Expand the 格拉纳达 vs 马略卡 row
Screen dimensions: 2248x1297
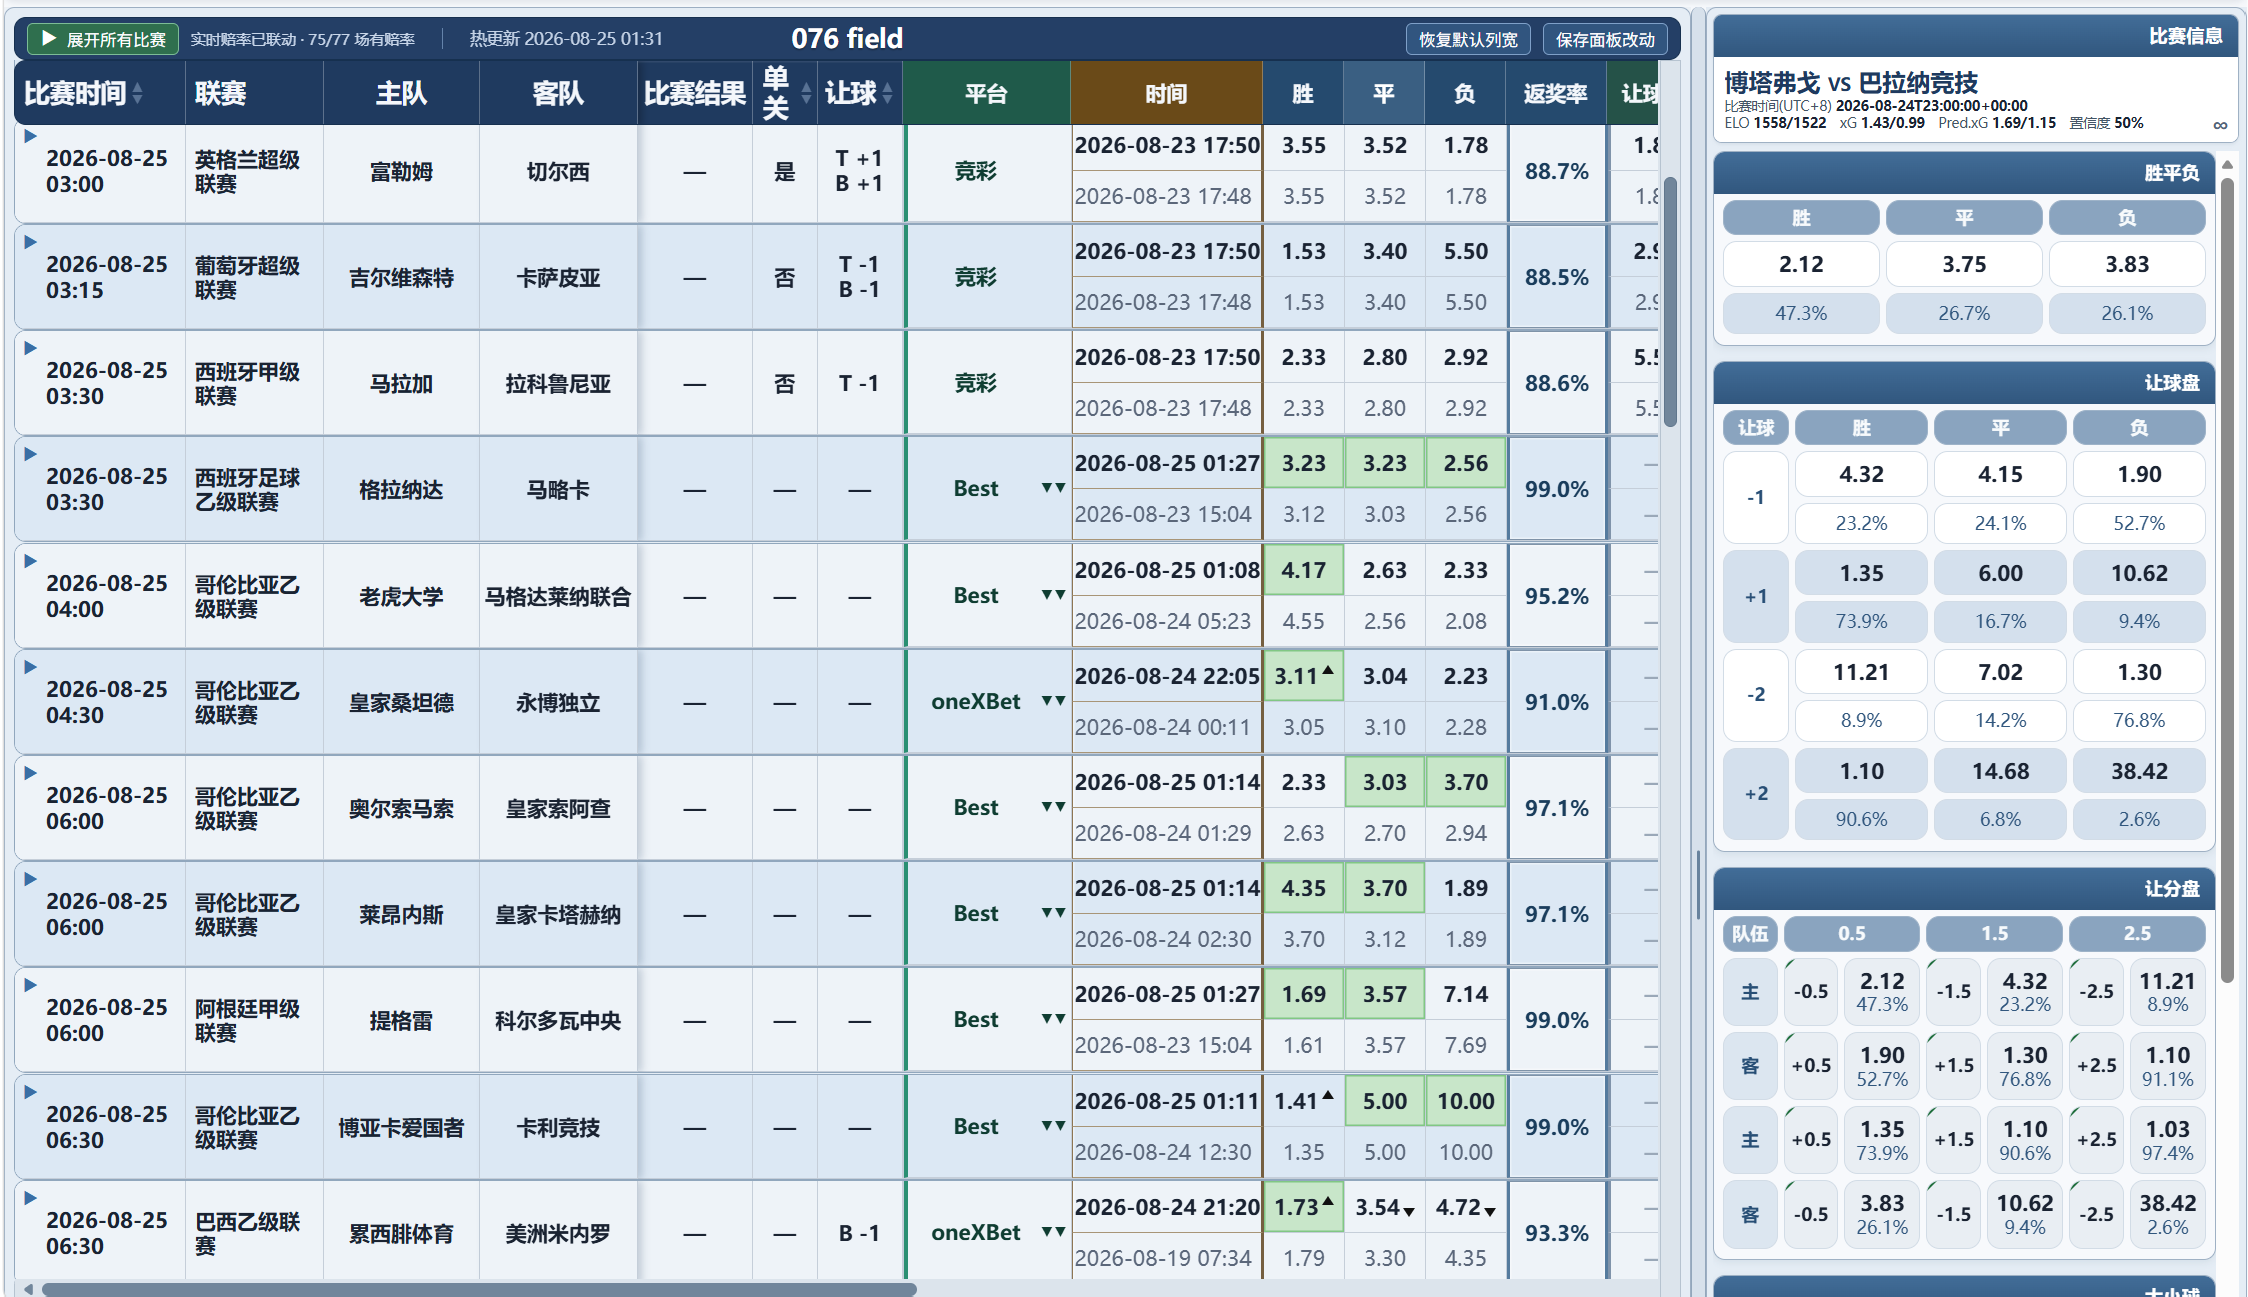30,454
